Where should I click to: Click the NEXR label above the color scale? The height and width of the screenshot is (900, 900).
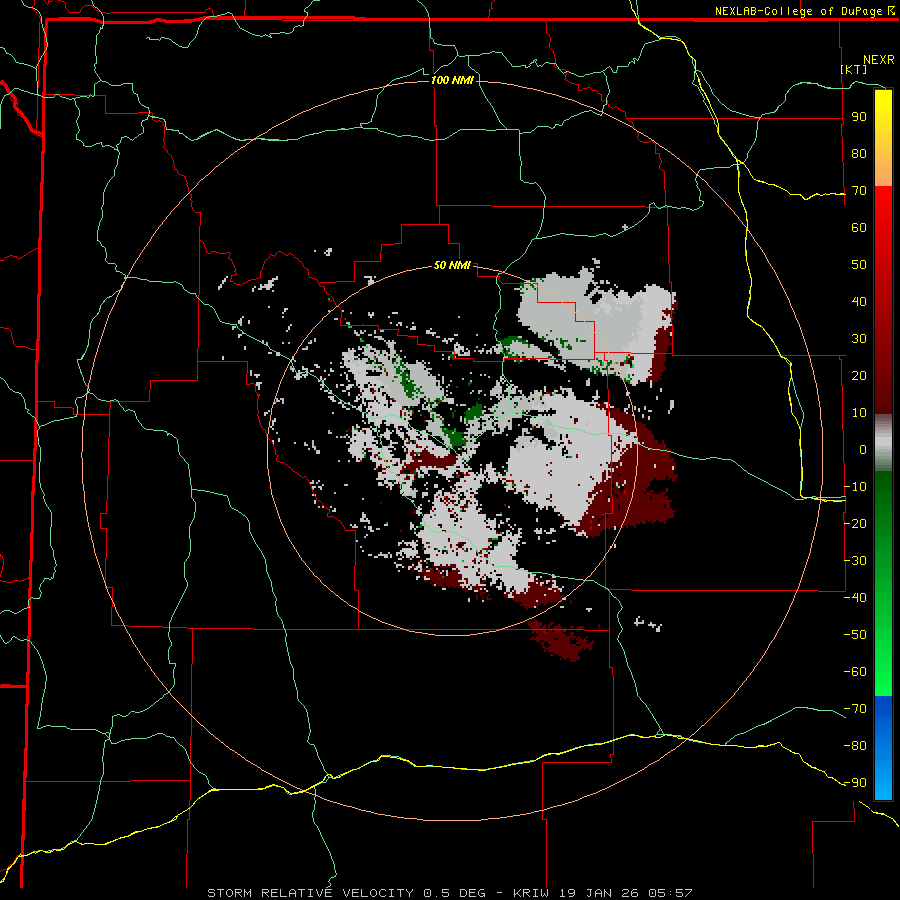click(879, 60)
